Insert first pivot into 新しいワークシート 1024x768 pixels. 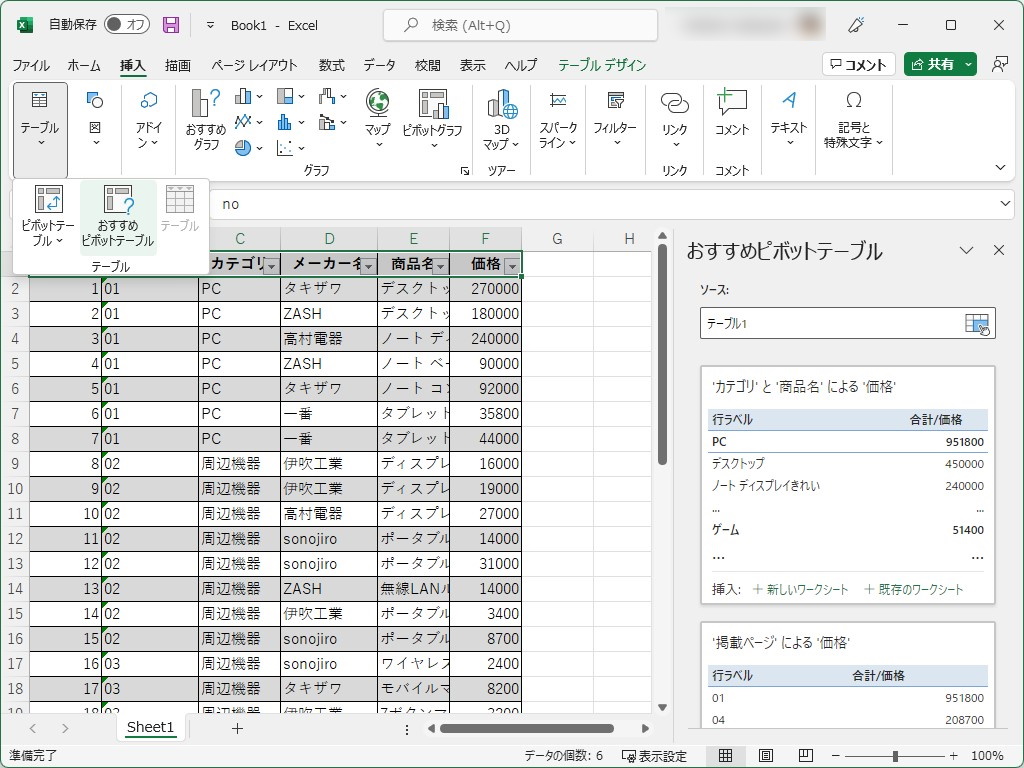[800, 589]
